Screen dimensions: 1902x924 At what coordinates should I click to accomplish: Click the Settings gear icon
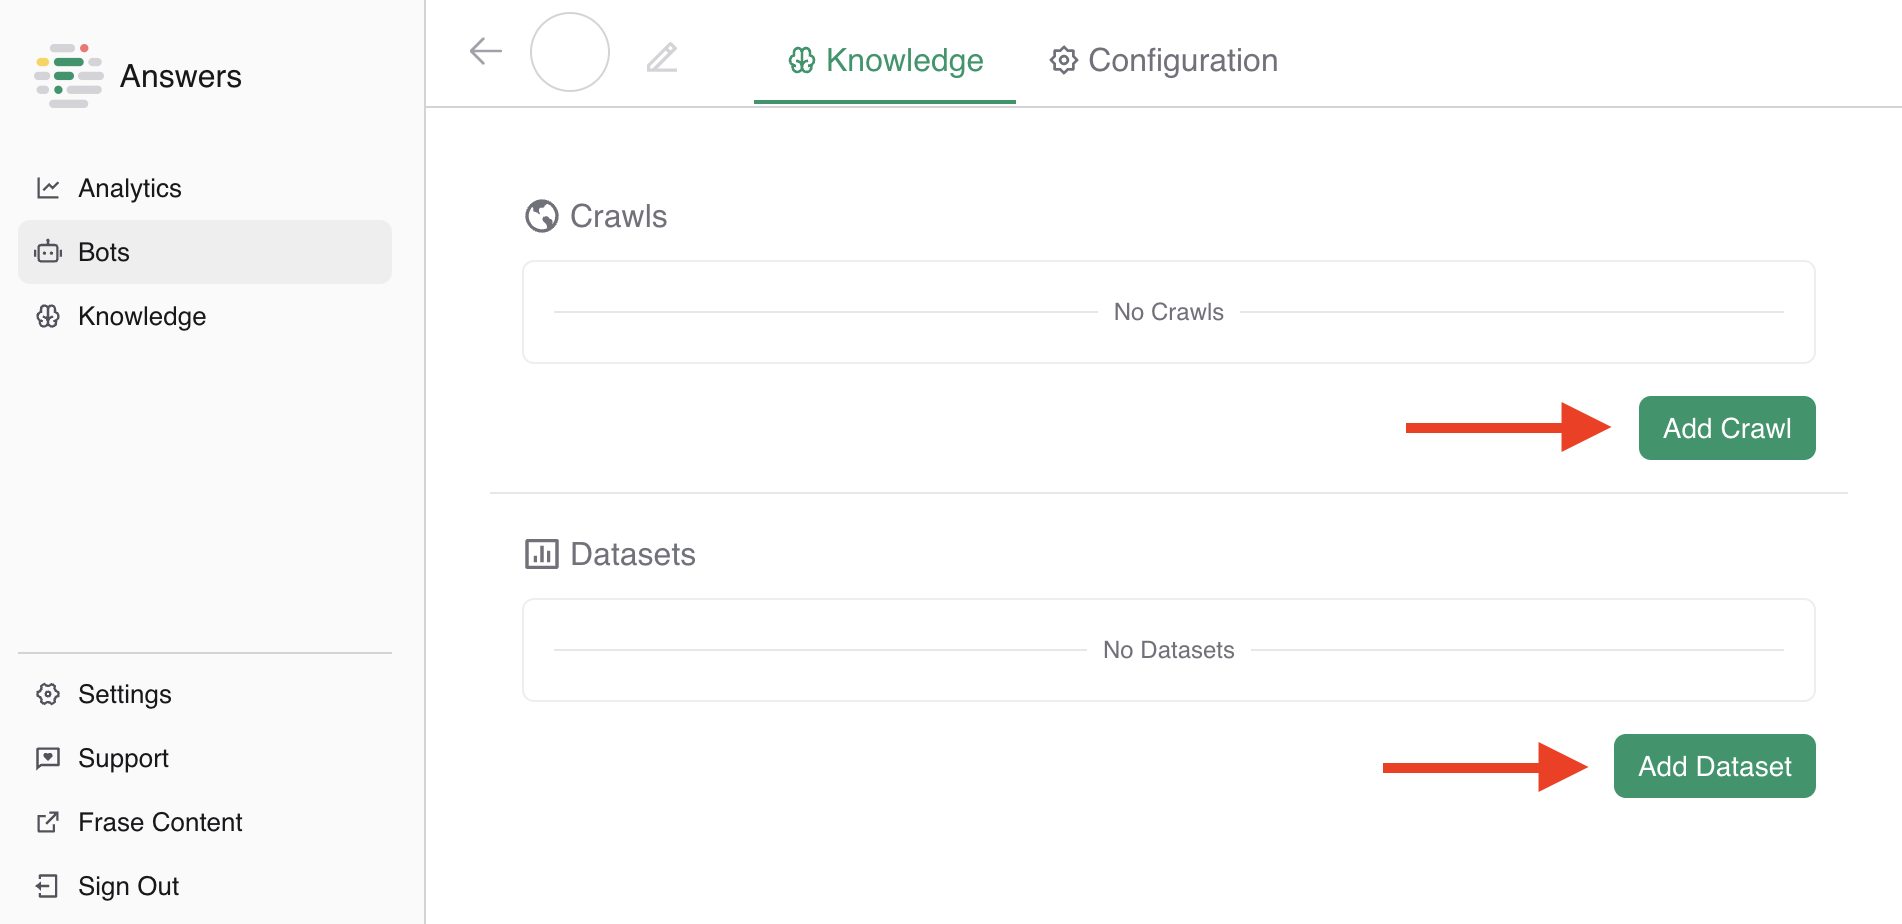[x=48, y=694]
